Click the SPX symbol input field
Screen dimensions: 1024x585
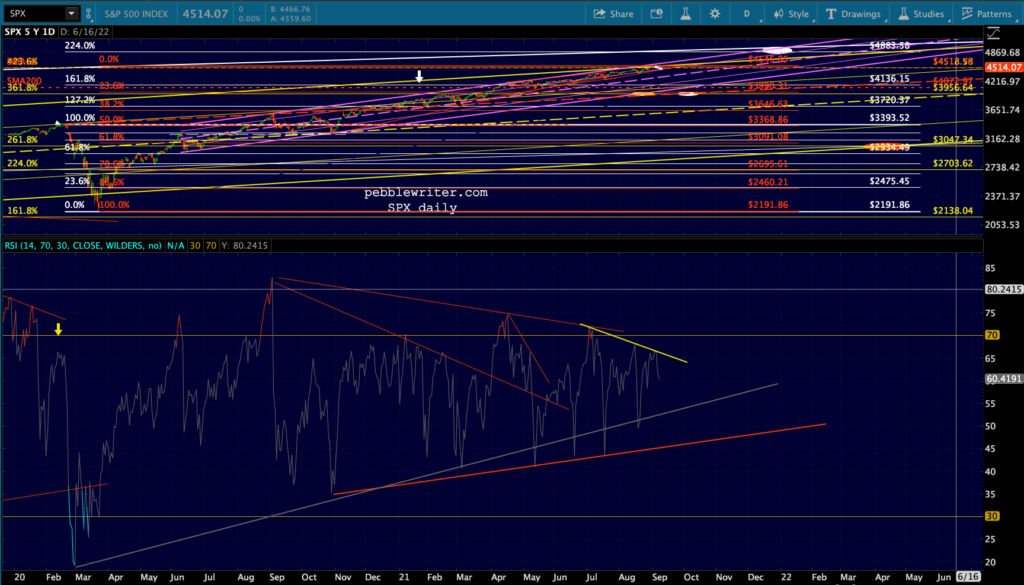[x=34, y=13]
